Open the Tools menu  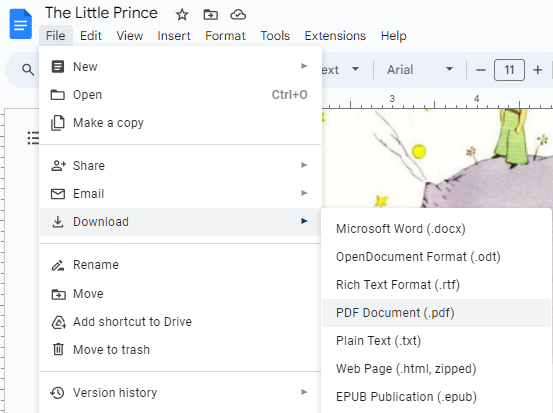[275, 36]
